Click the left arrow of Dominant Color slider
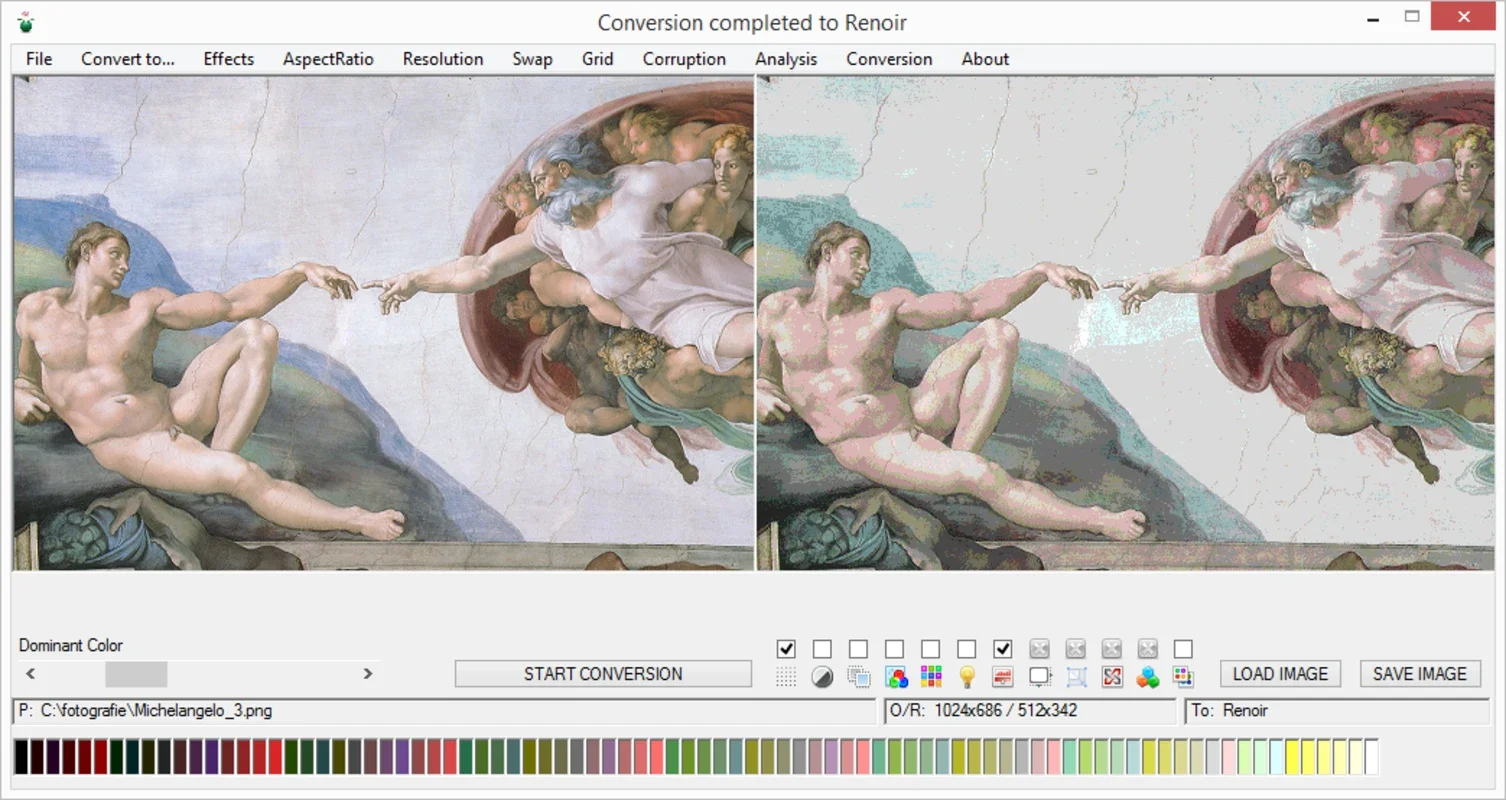1506x800 pixels. [x=31, y=674]
